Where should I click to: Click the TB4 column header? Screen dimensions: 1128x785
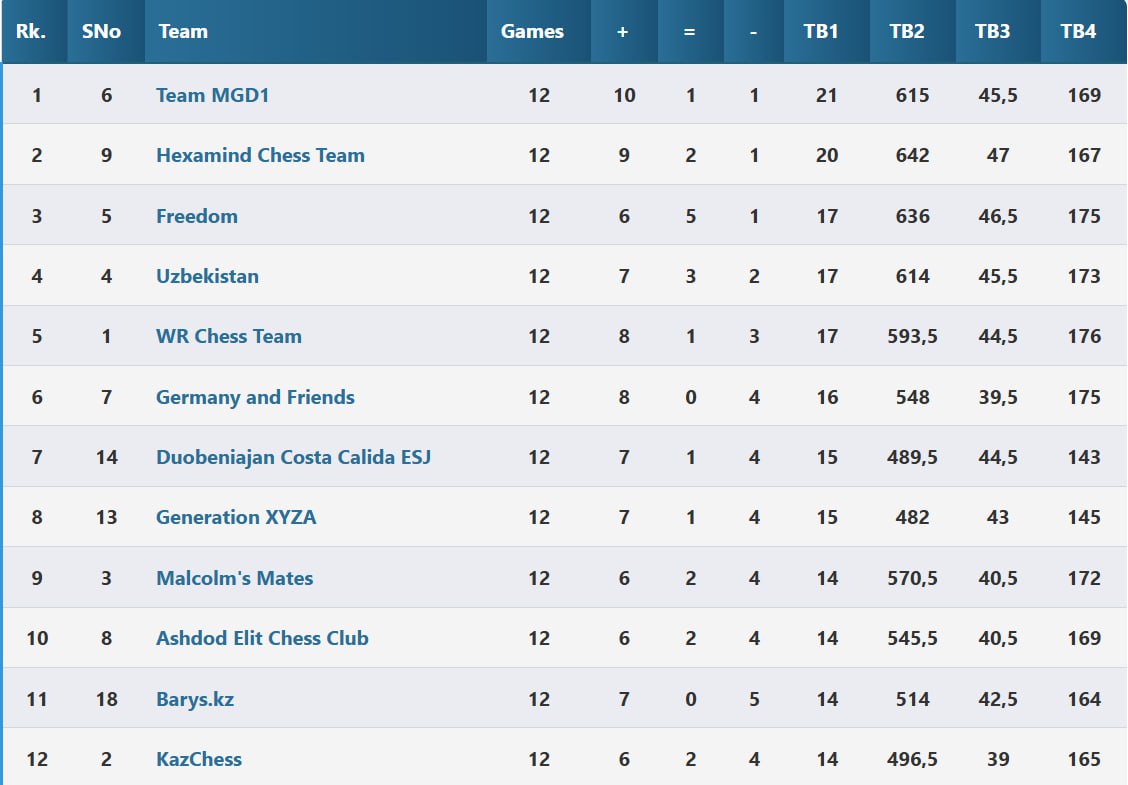click(x=1078, y=32)
